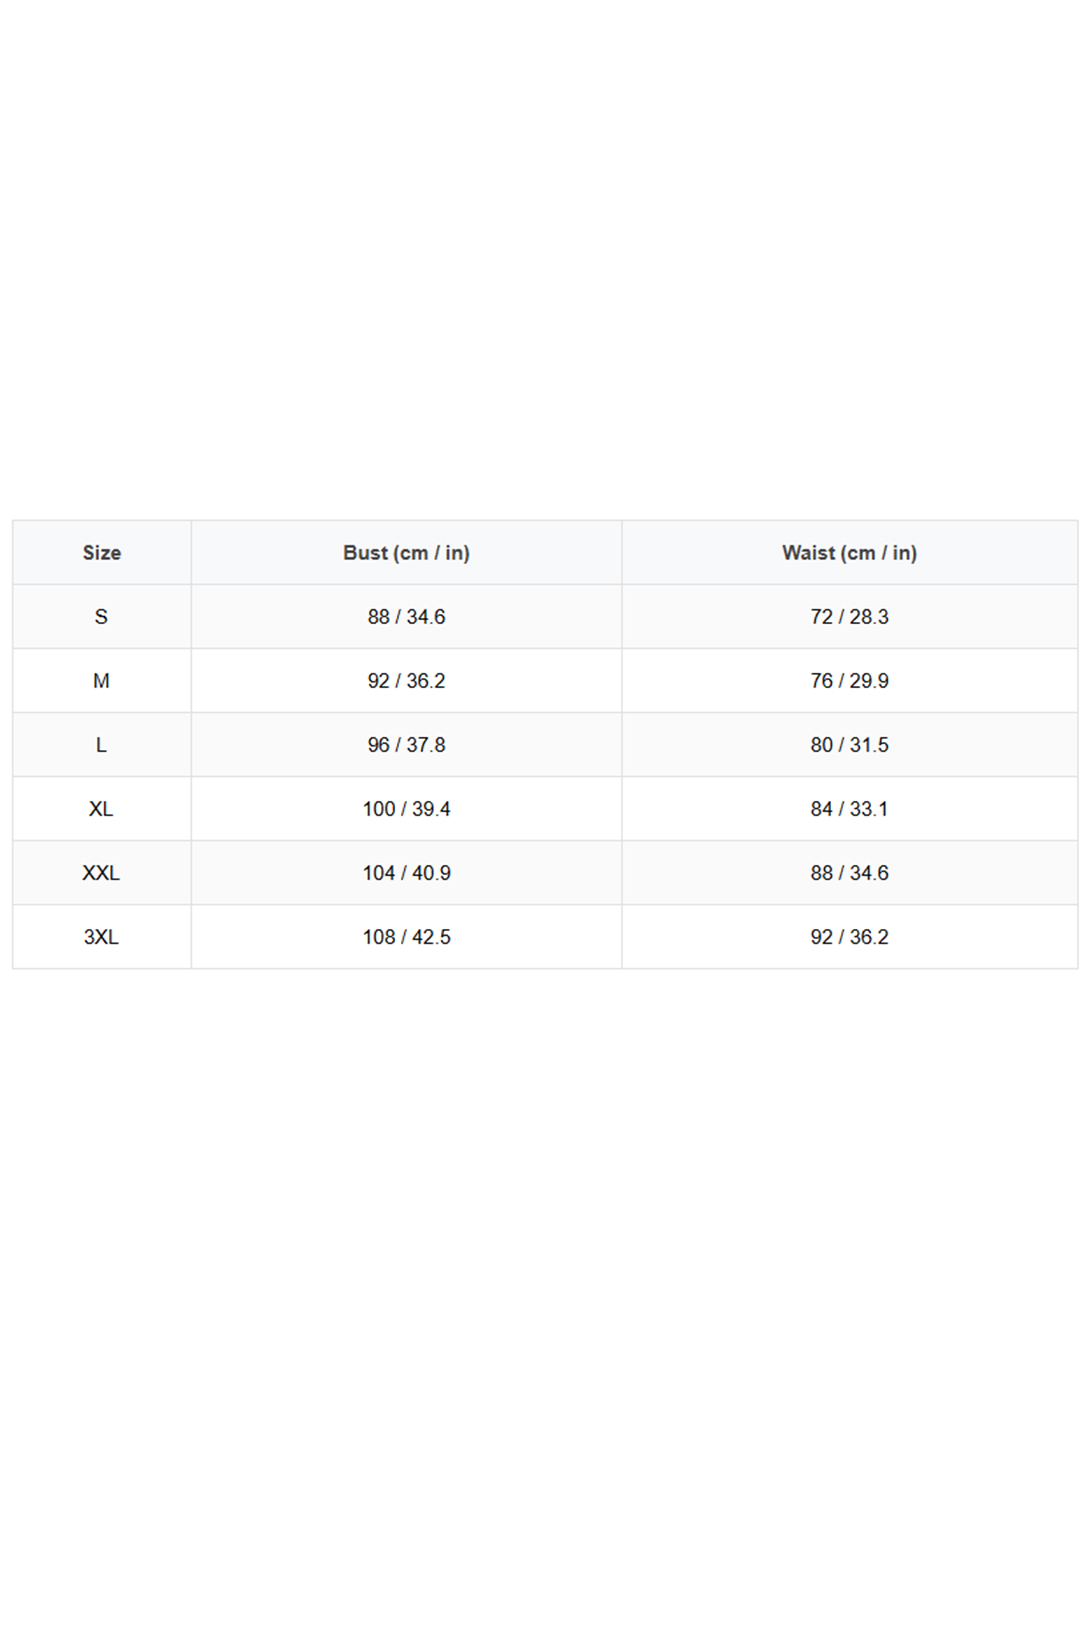1088x1632 pixels.
Task: Select the XXL size row label
Action: click(x=101, y=873)
